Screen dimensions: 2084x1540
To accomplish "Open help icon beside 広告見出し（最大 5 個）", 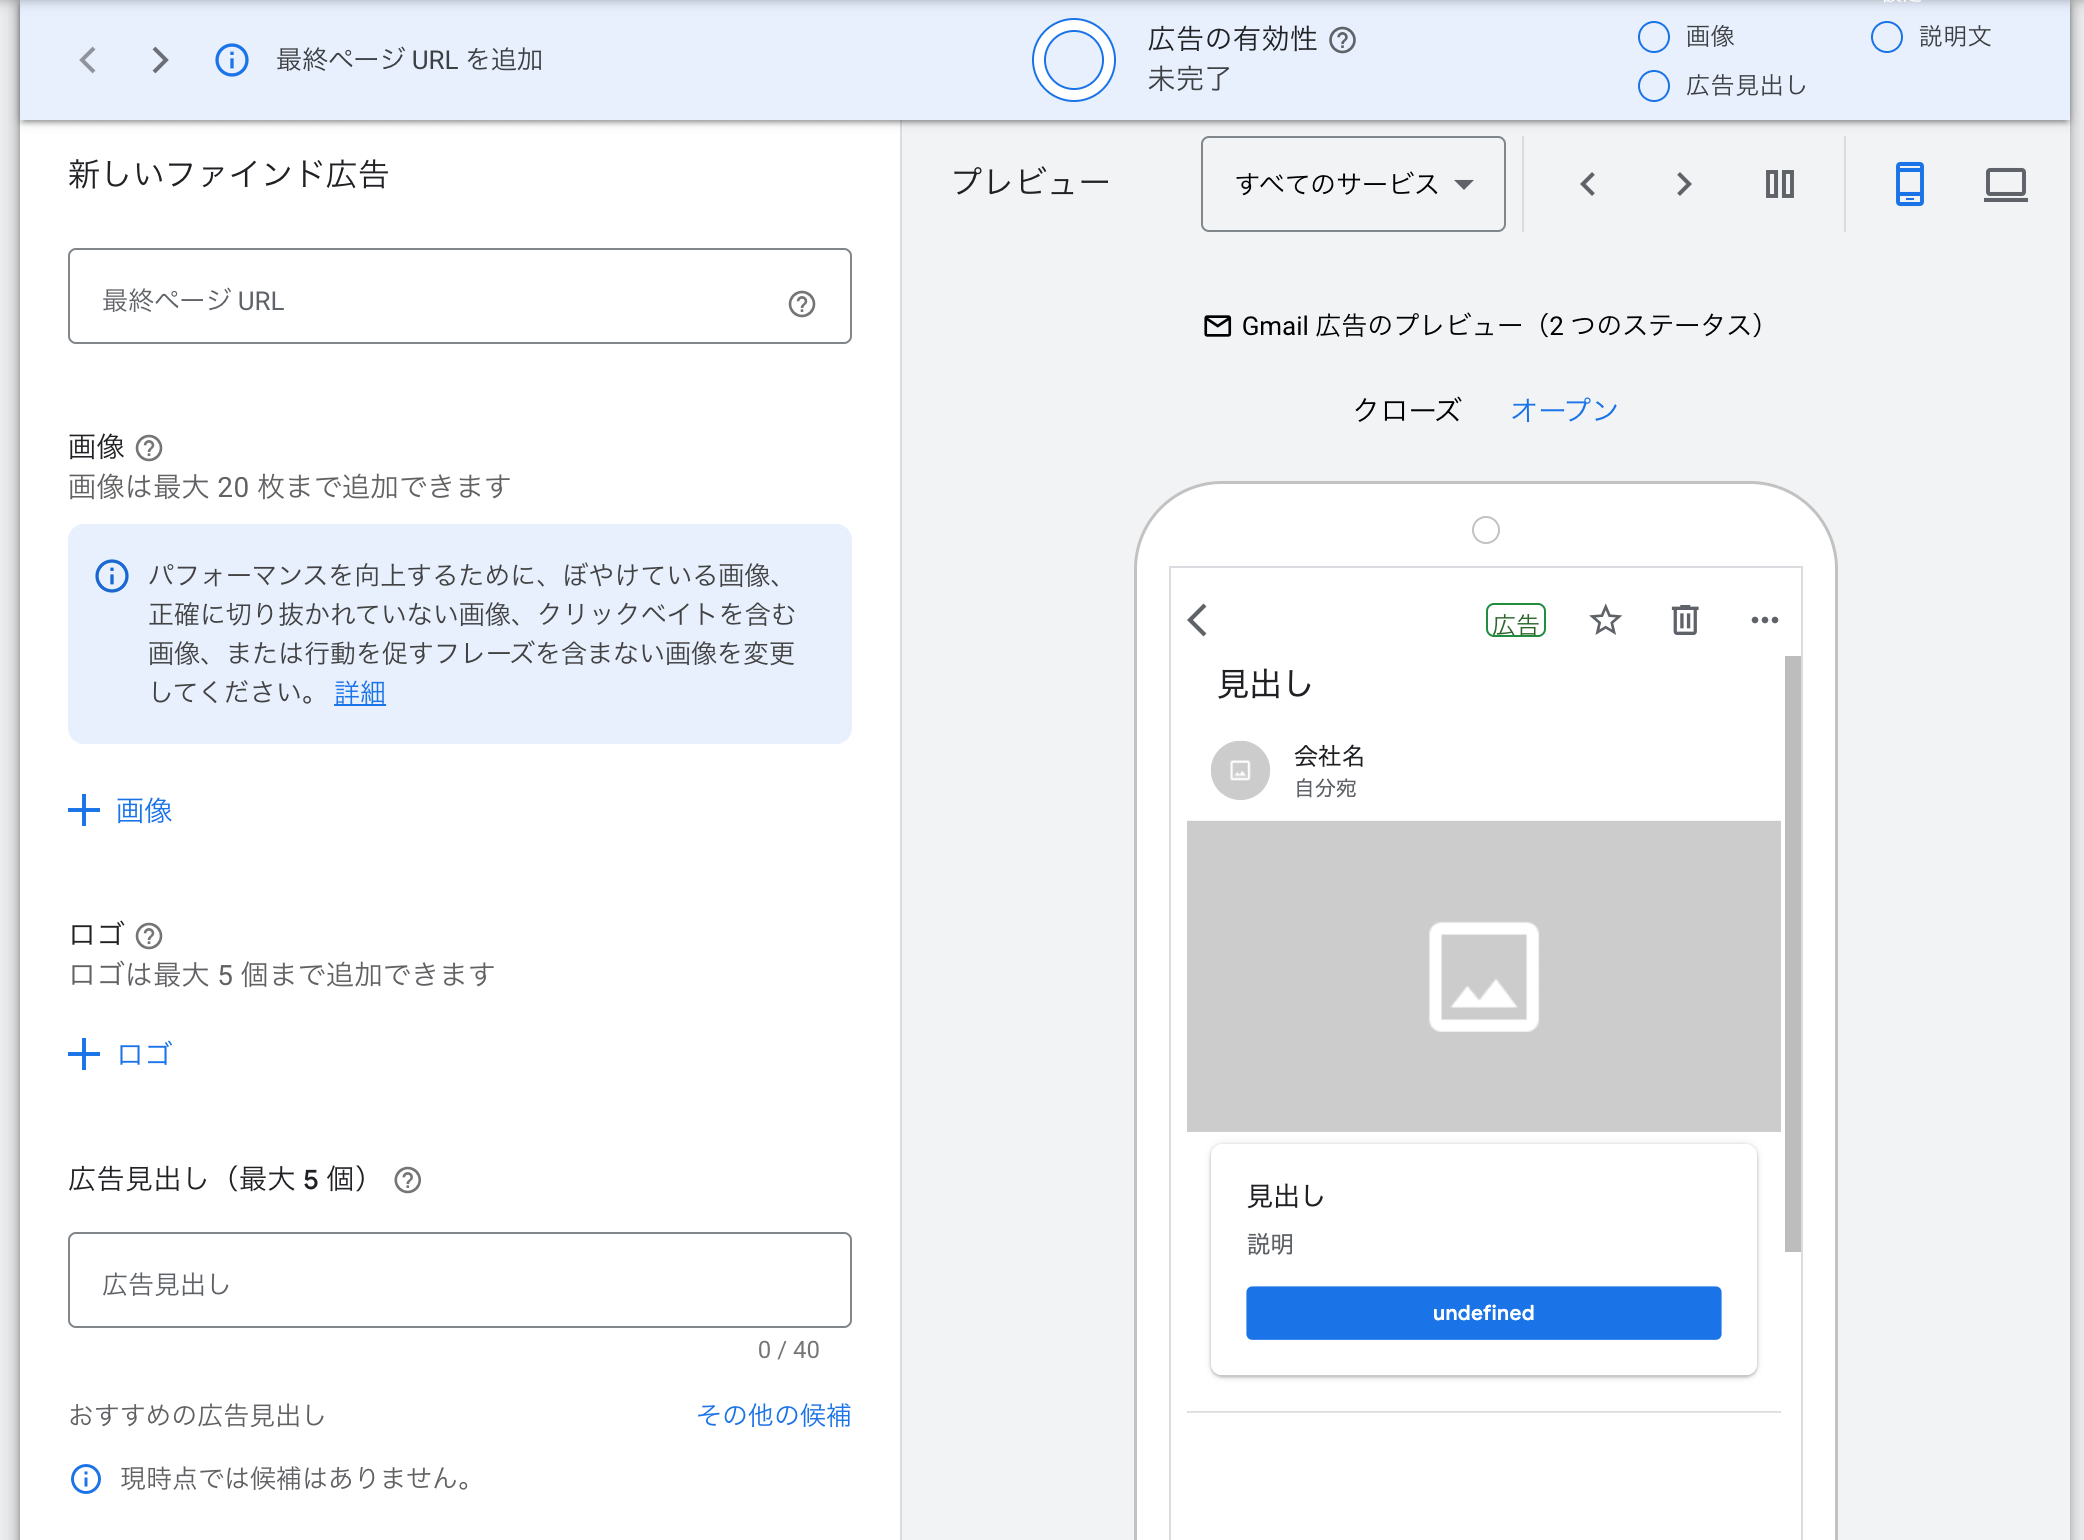I will (x=408, y=1180).
